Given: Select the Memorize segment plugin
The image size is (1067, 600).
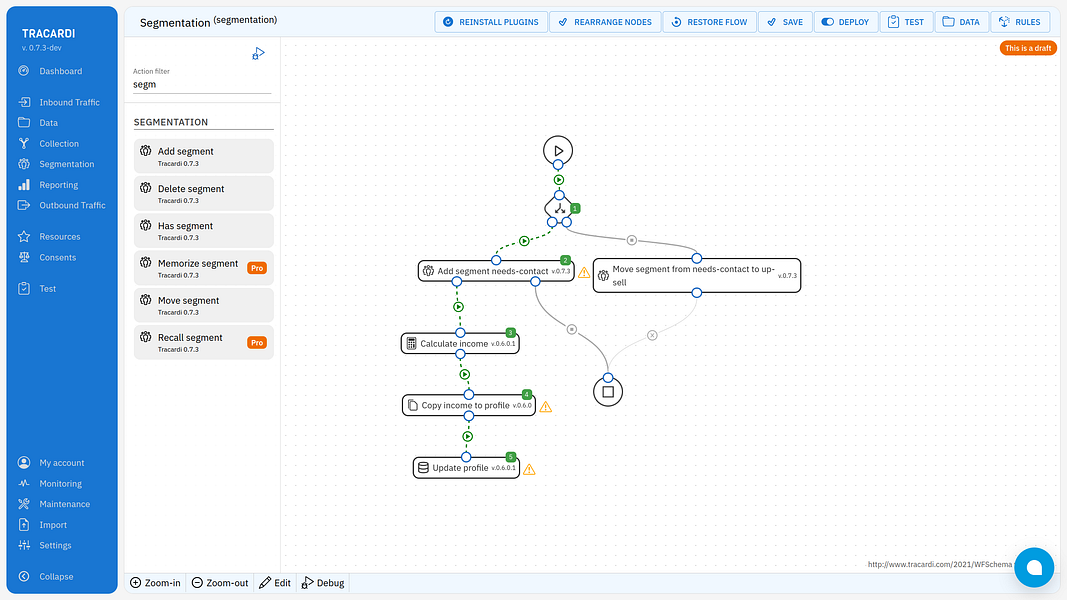Looking at the screenshot, I should (x=203, y=268).
